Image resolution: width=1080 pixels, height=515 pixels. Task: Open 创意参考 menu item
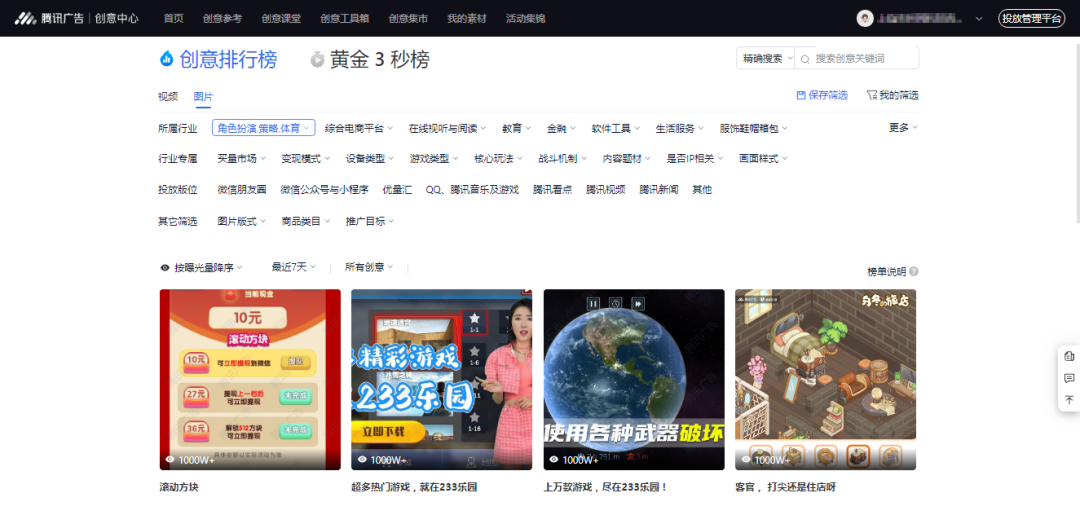click(x=222, y=19)
